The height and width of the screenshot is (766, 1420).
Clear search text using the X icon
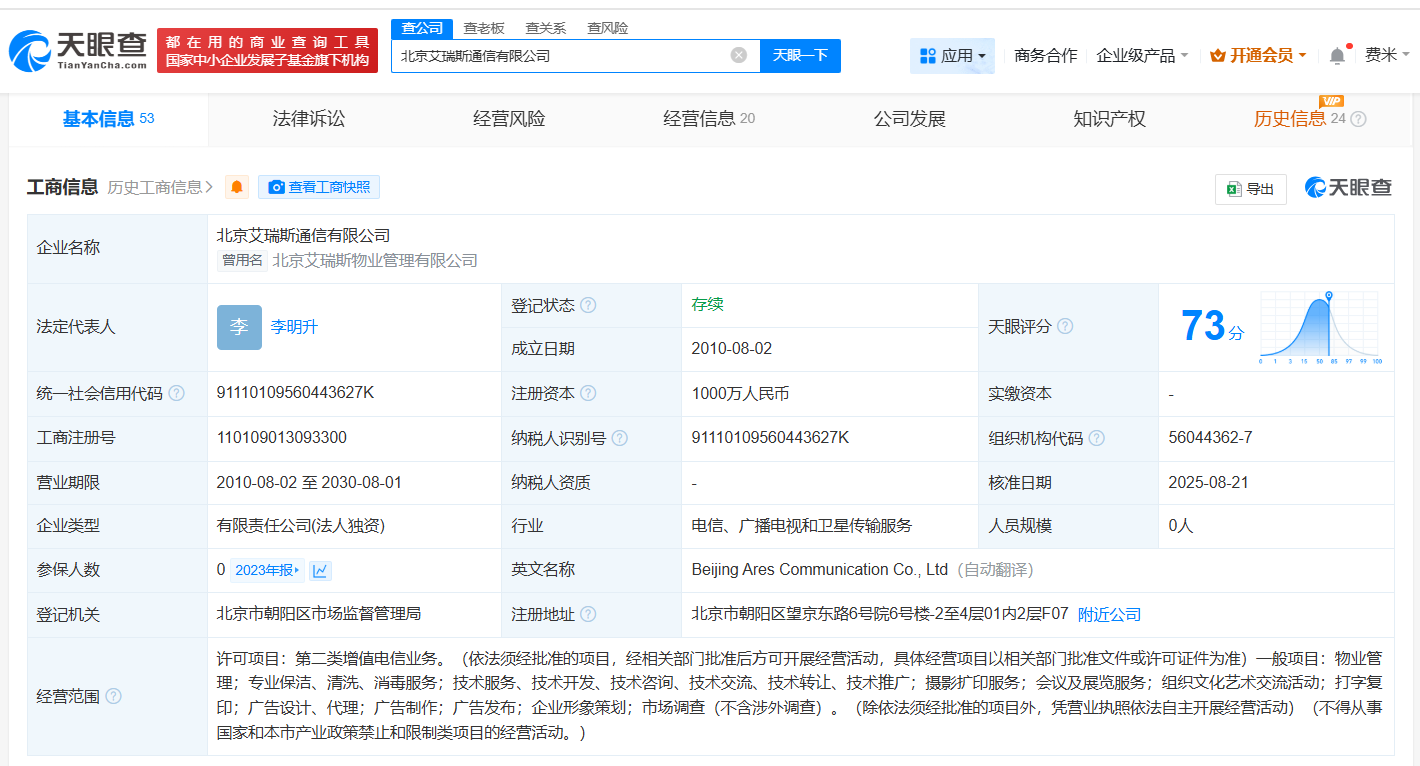[x=740, y=55]
